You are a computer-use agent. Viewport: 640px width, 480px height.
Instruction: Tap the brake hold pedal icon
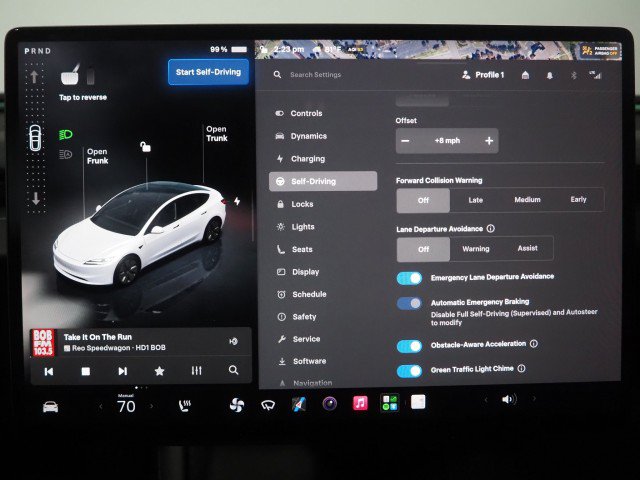click(70, 75)
